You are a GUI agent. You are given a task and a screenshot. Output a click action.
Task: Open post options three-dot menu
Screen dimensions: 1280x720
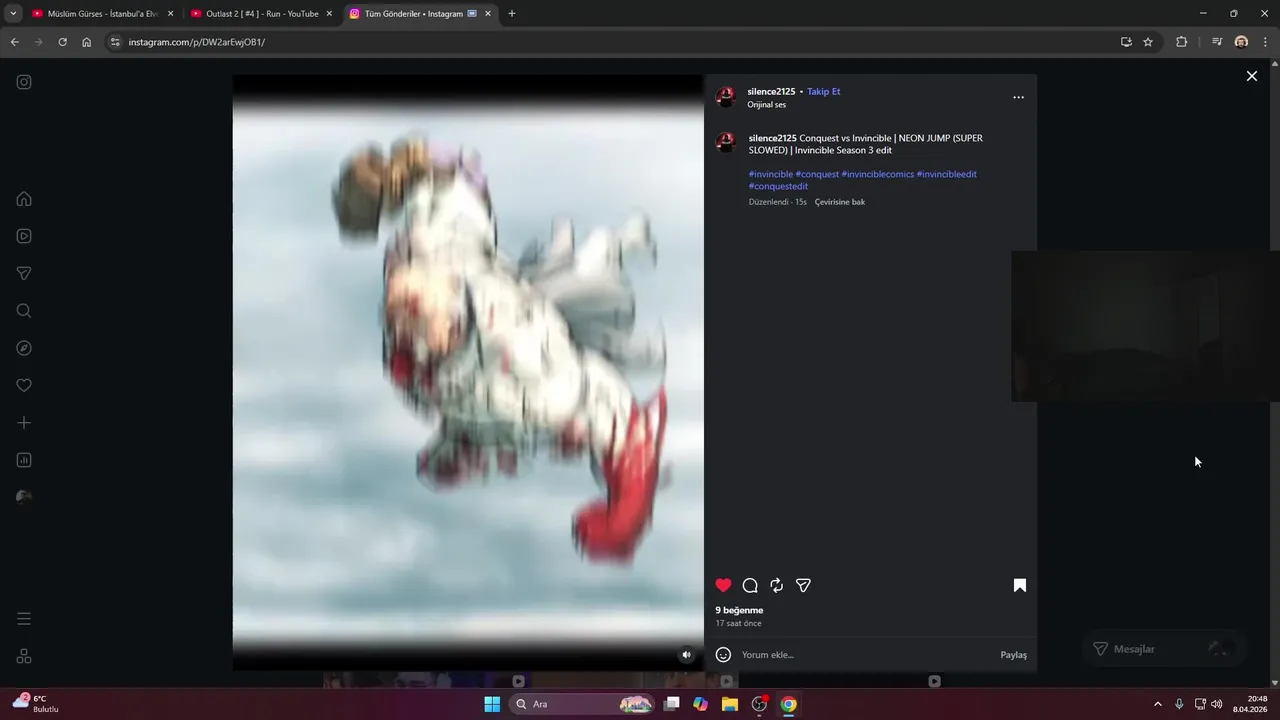coord(1018,97)
